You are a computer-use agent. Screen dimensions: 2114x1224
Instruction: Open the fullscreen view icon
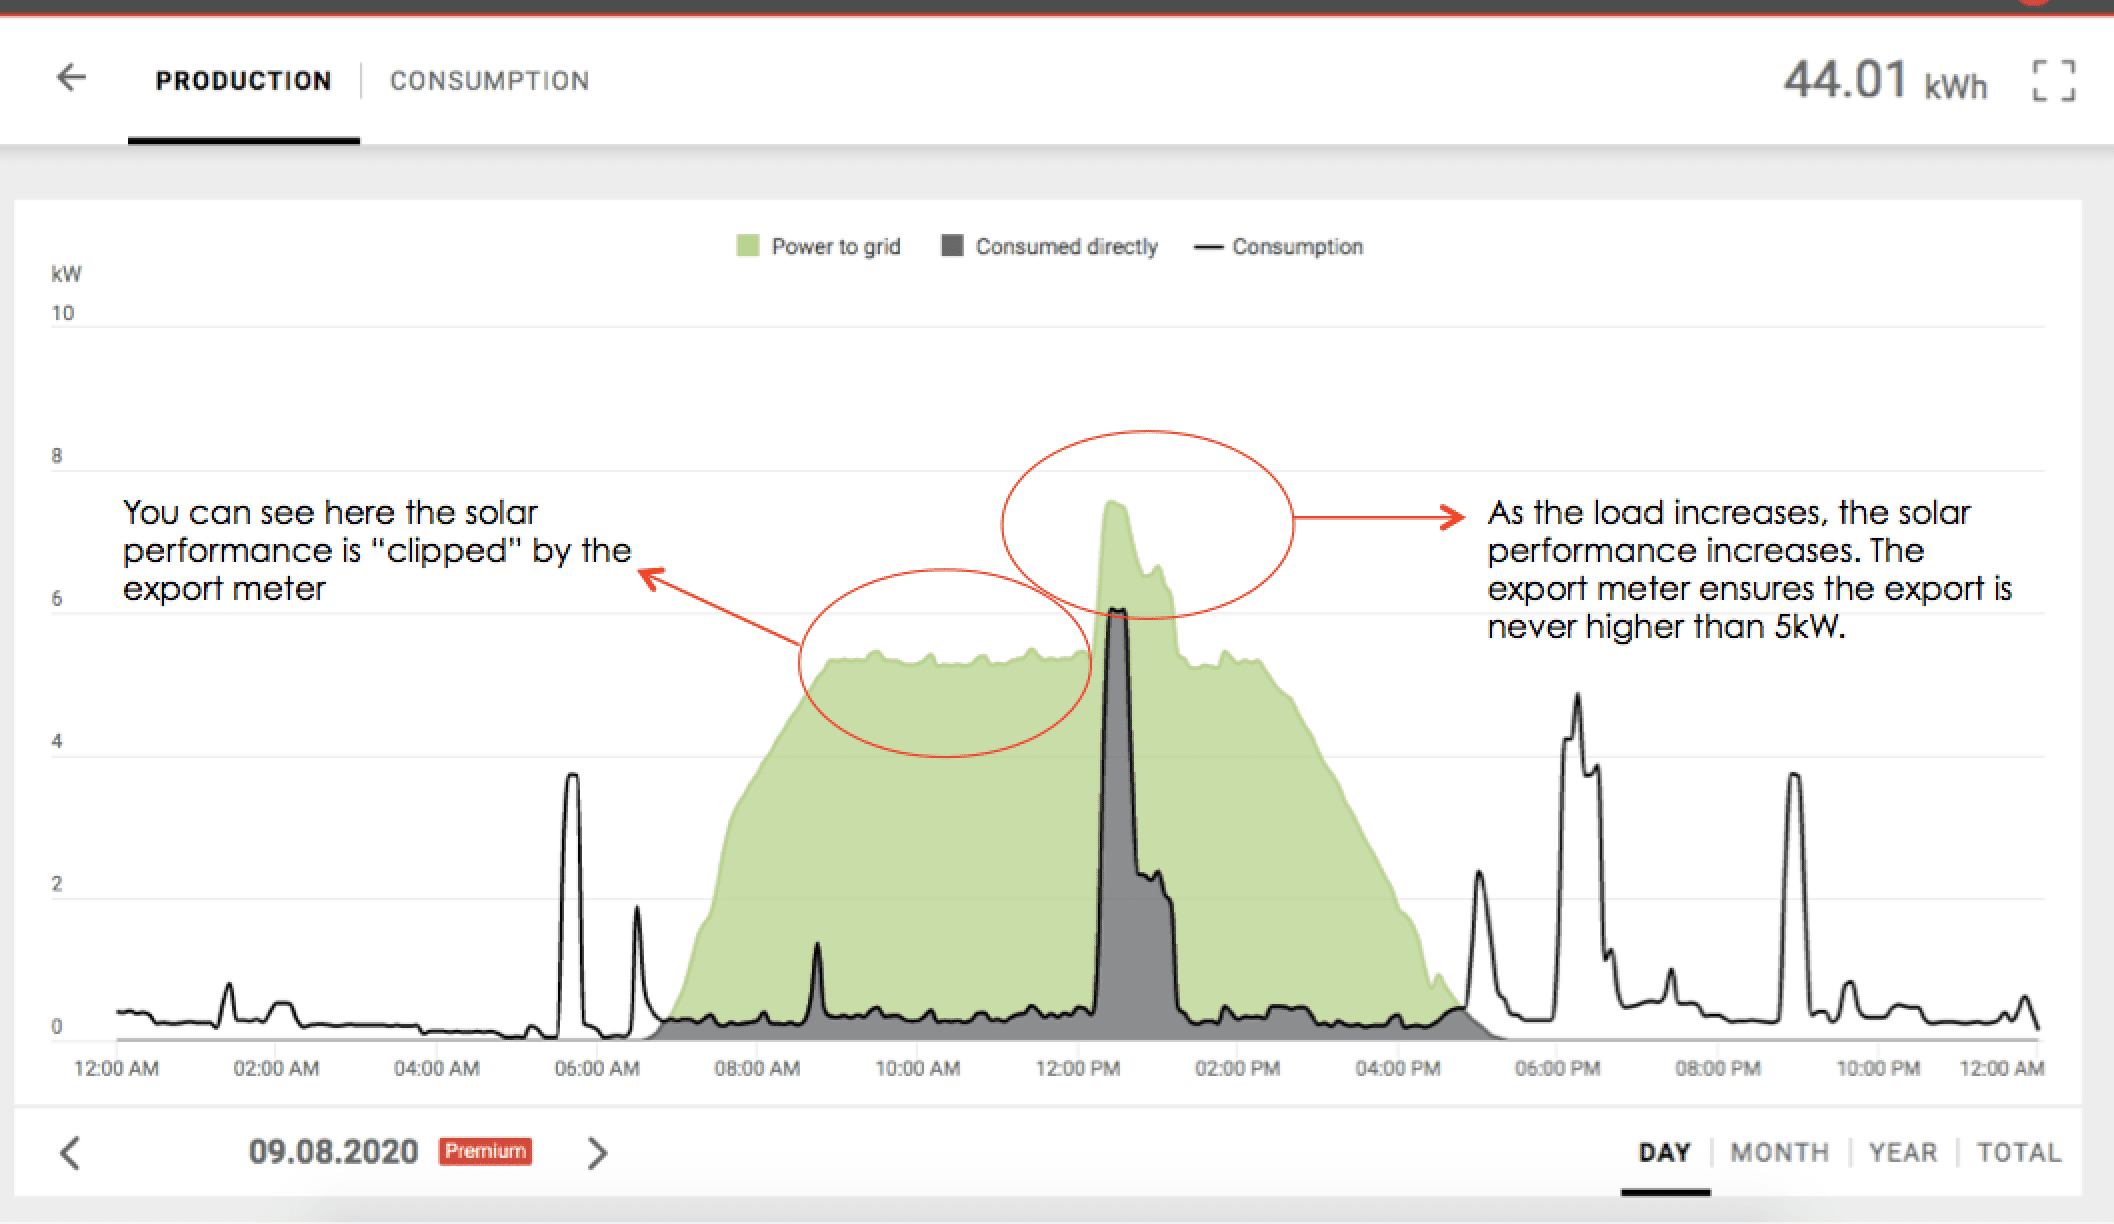click(2054, 81)
